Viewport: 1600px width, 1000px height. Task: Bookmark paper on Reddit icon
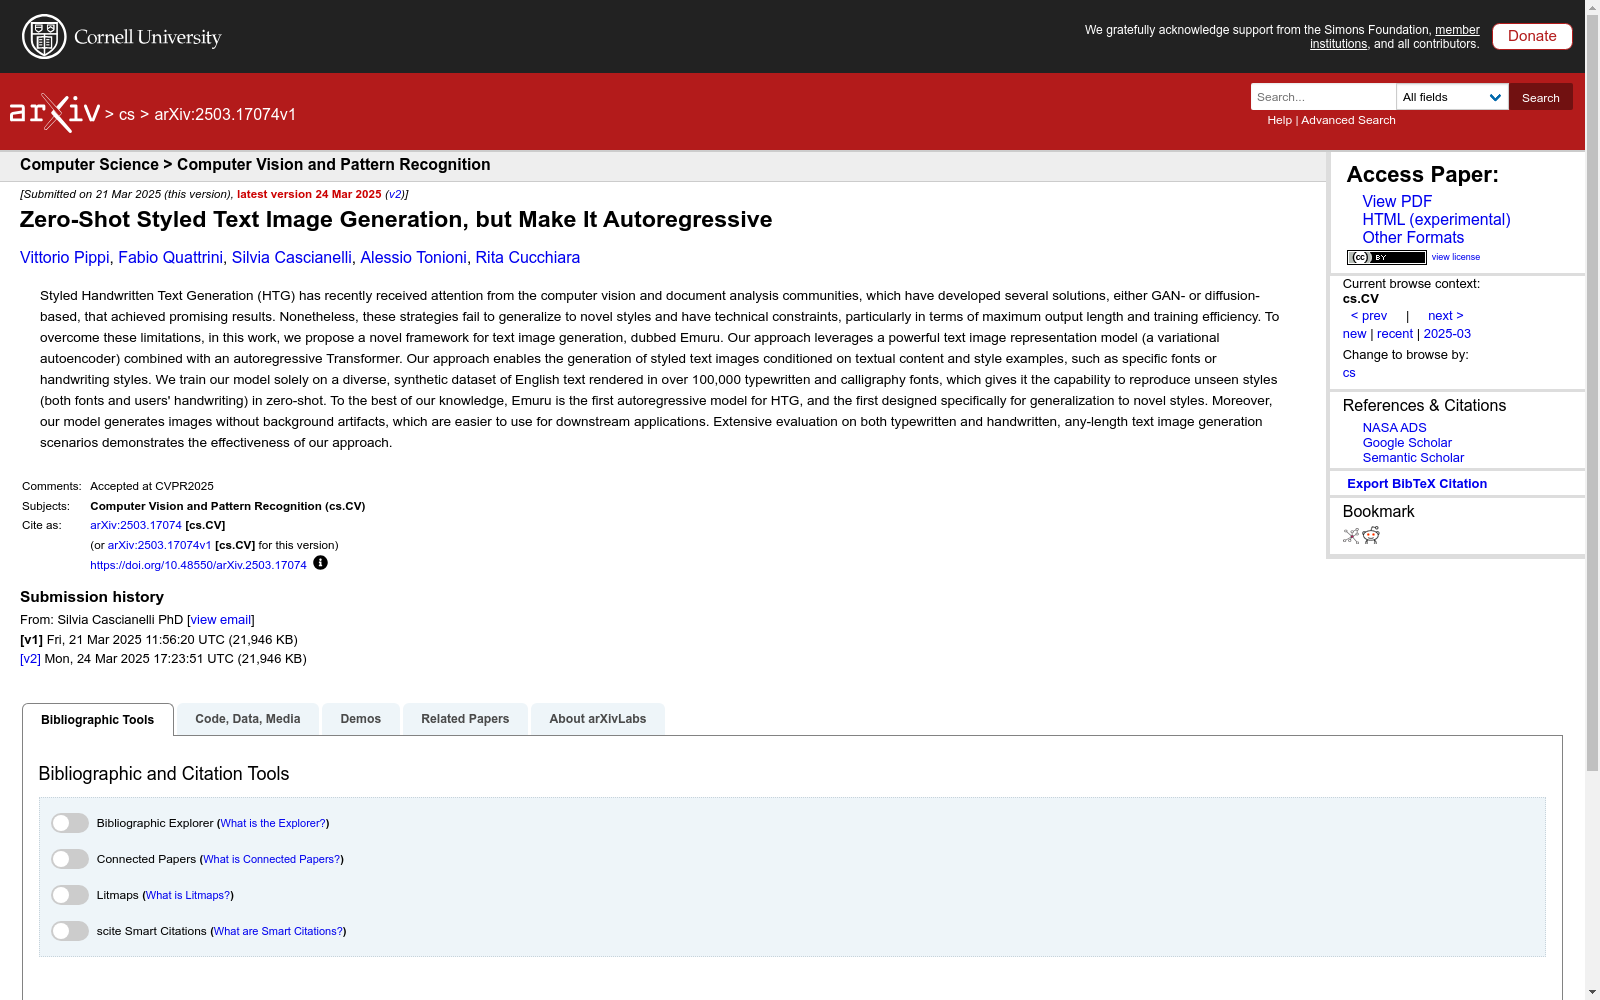click(1371, 536)
